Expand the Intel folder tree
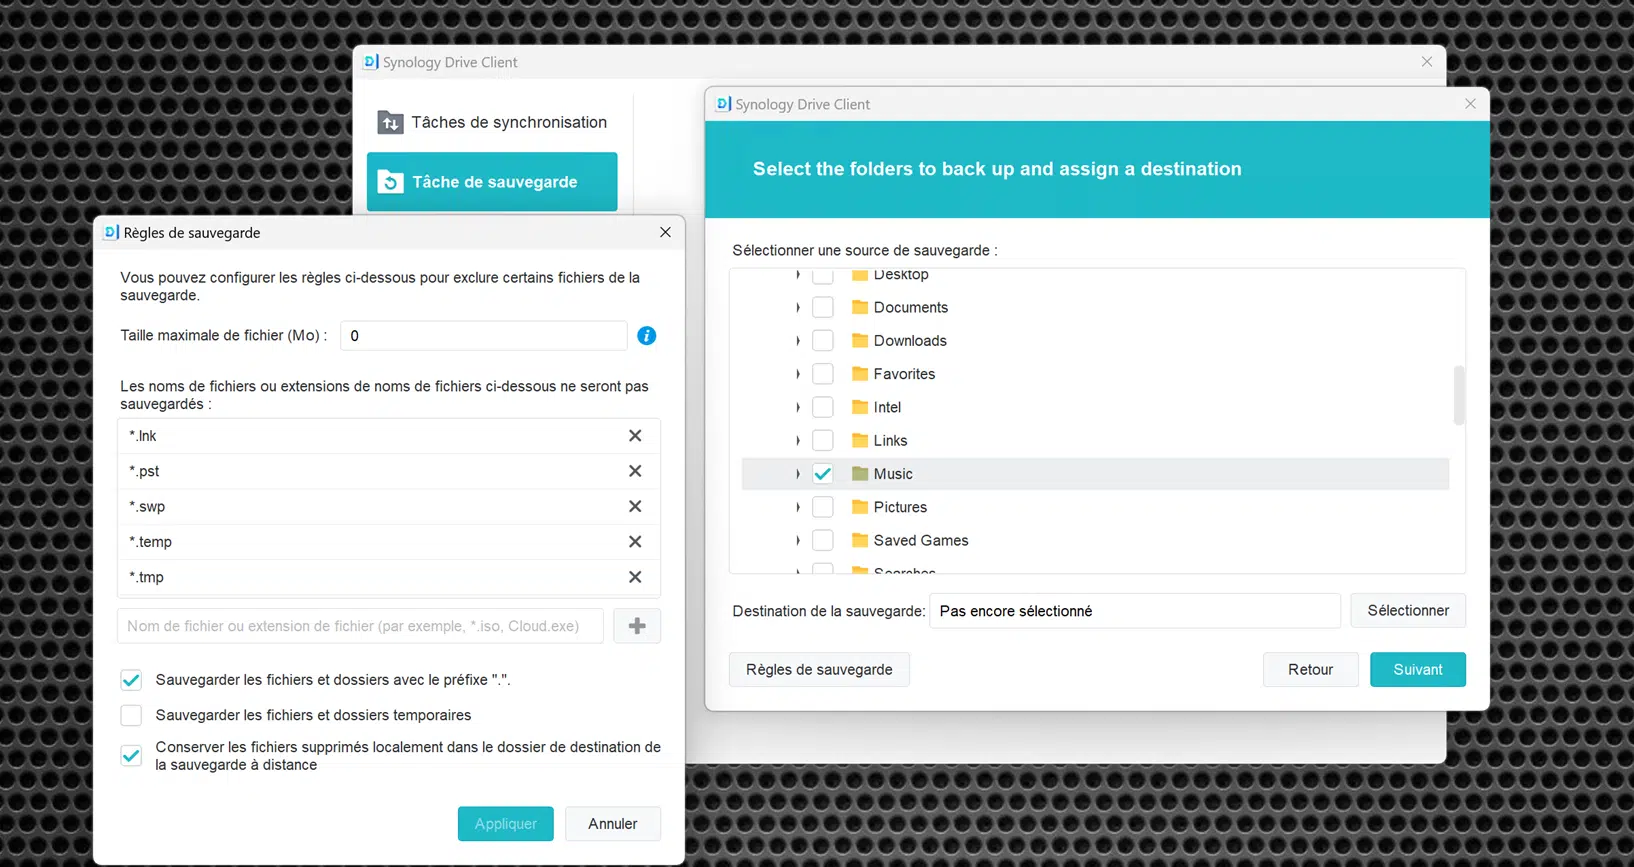The height and width of the screenshot is (867, 1634). click(x=798, y=407)
